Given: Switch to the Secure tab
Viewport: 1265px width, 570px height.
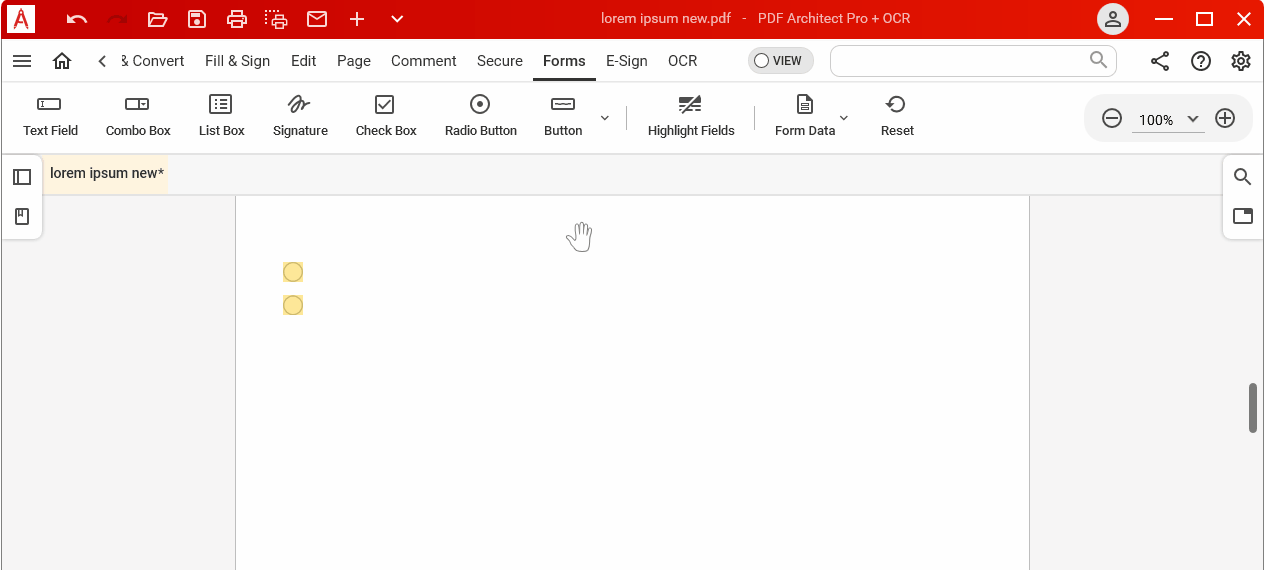Looking at the screenshot, I should 500,61.
